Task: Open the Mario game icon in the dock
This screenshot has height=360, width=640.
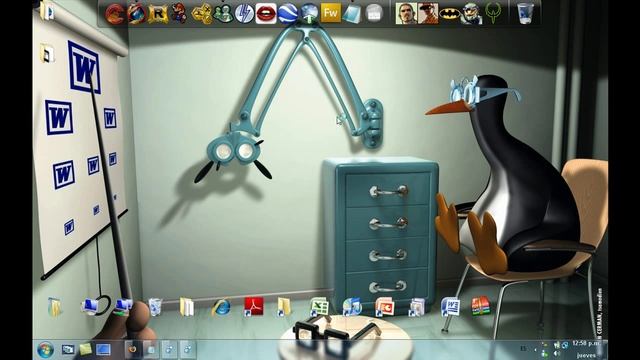Action: (x=179, y=13)
